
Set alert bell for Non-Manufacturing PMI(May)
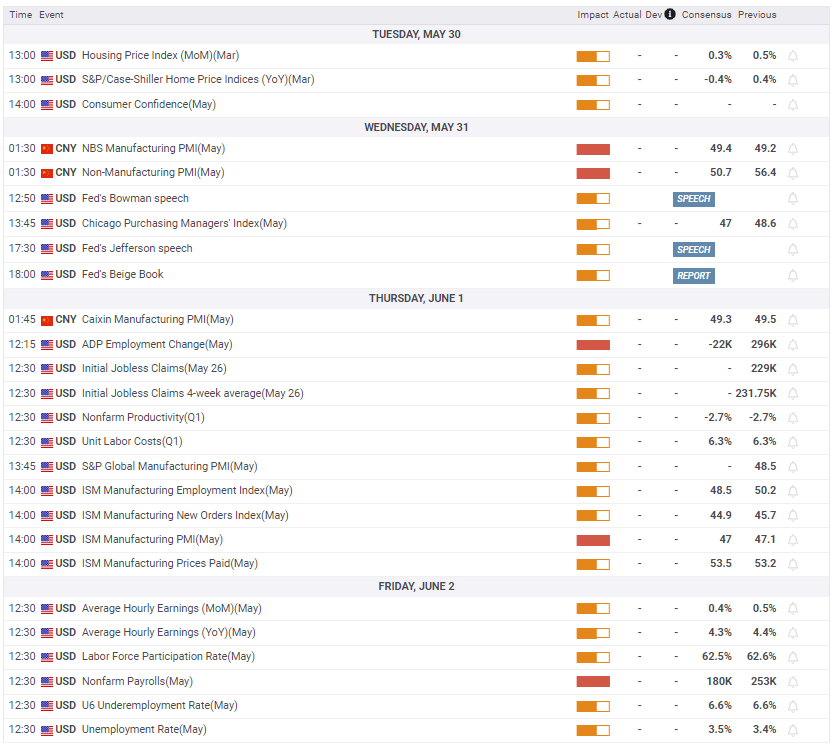click(x=793, y=173)
